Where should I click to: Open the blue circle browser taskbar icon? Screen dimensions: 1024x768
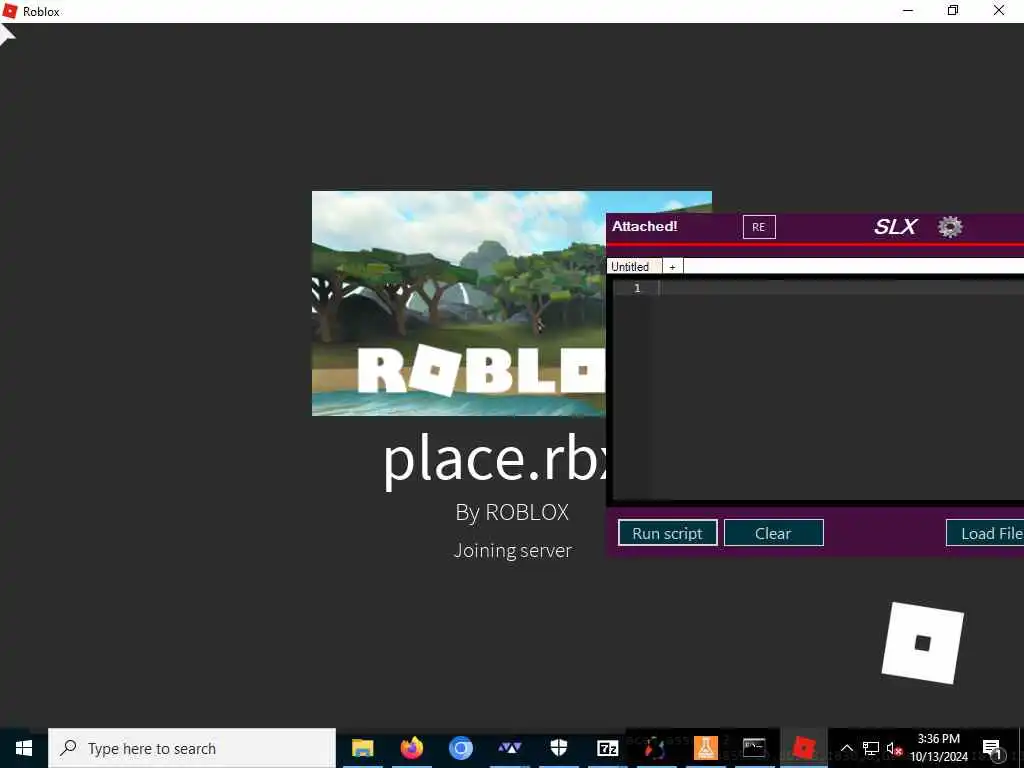pyautogui.click(x=460, y=748)
